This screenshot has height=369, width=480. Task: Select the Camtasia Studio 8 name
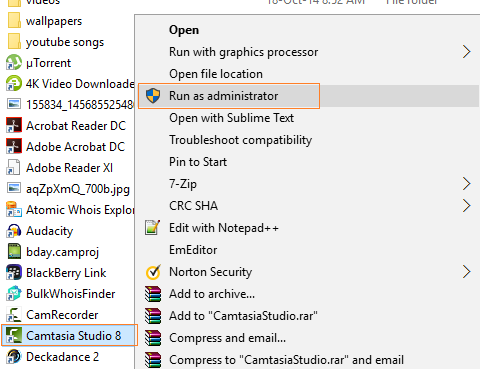(74, 336)
